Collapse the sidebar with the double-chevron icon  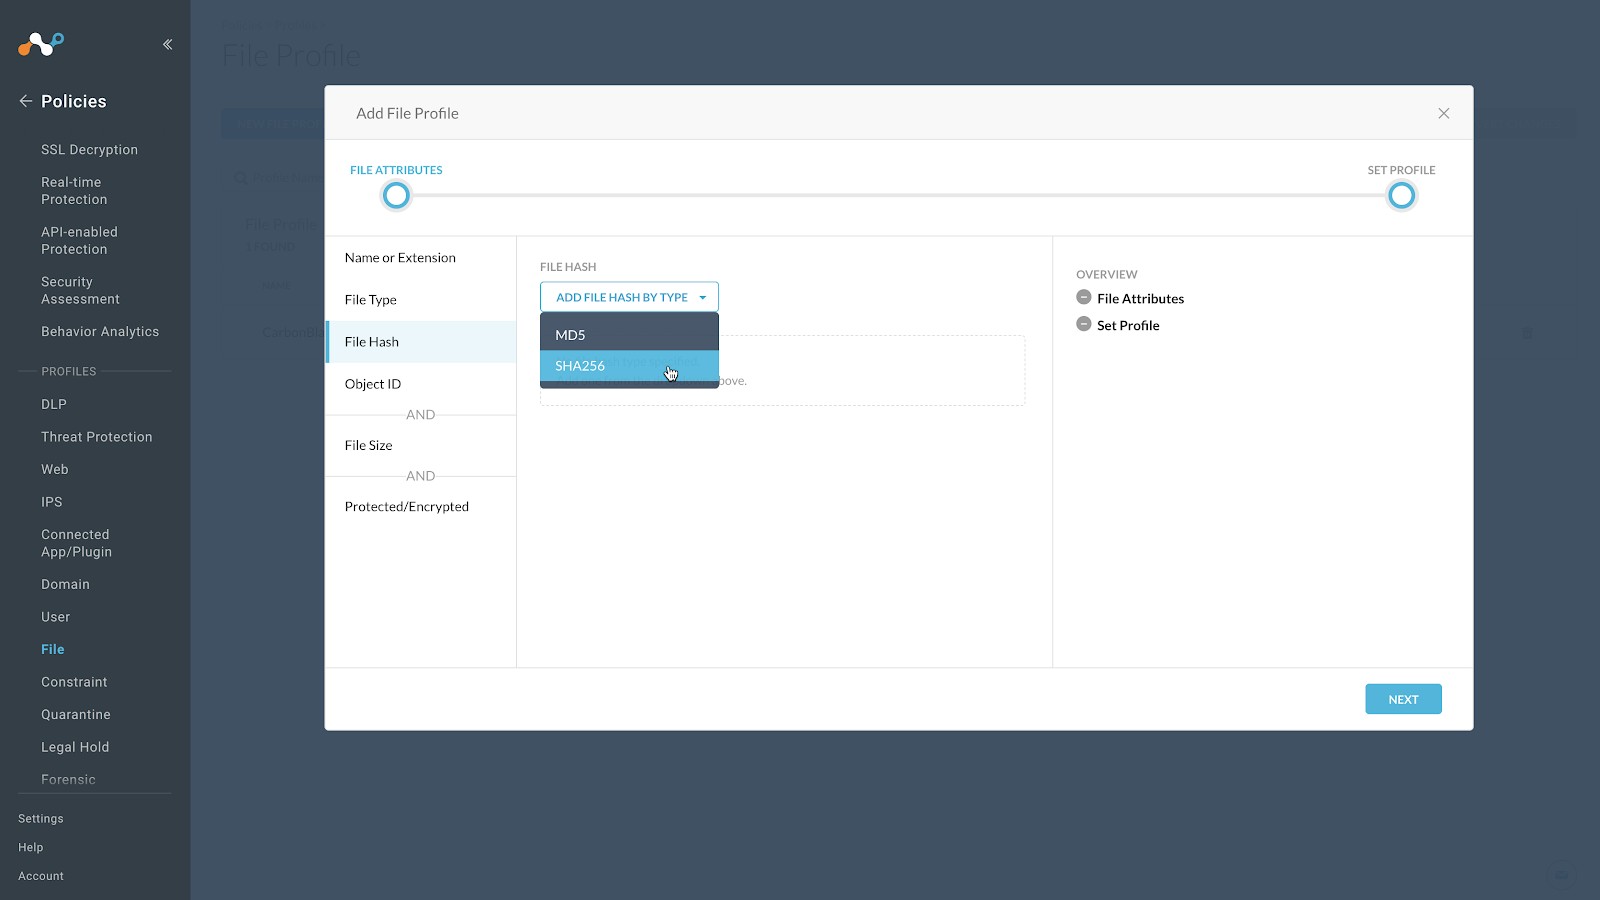coord(167,44)
